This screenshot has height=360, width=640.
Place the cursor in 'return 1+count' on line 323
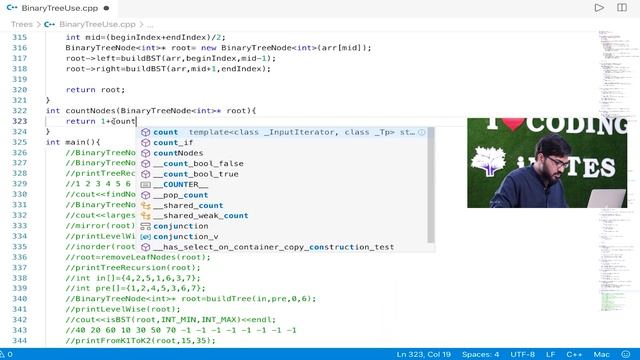pyautogui.click(x=101, y=121)
